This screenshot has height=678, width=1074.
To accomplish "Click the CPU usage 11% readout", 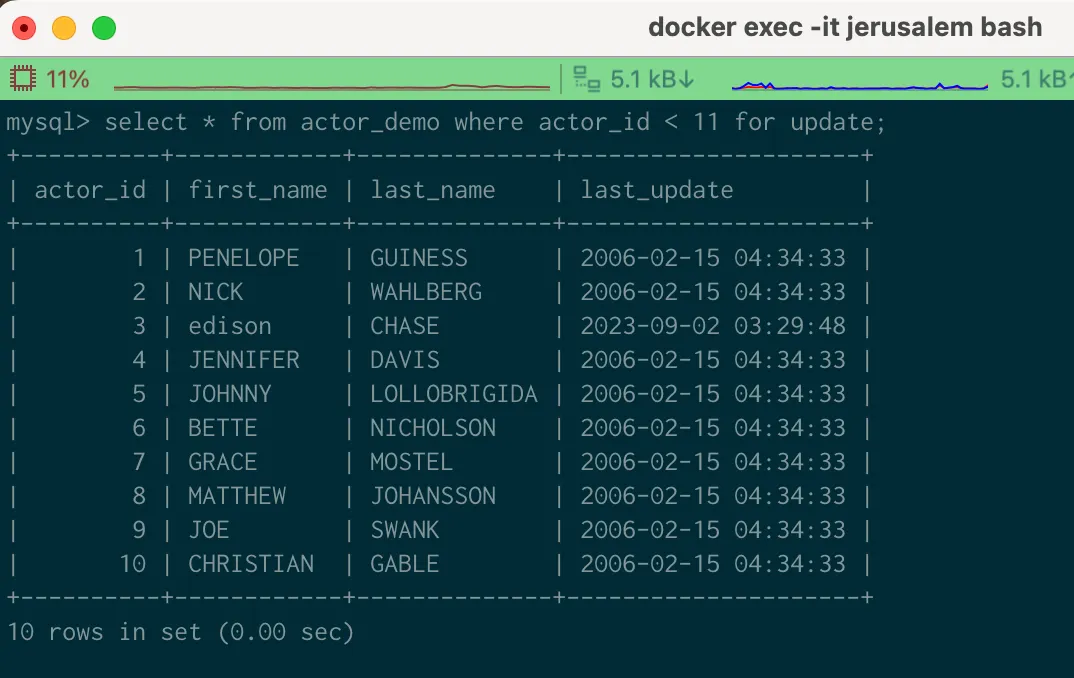I will (x=68, y=79).
